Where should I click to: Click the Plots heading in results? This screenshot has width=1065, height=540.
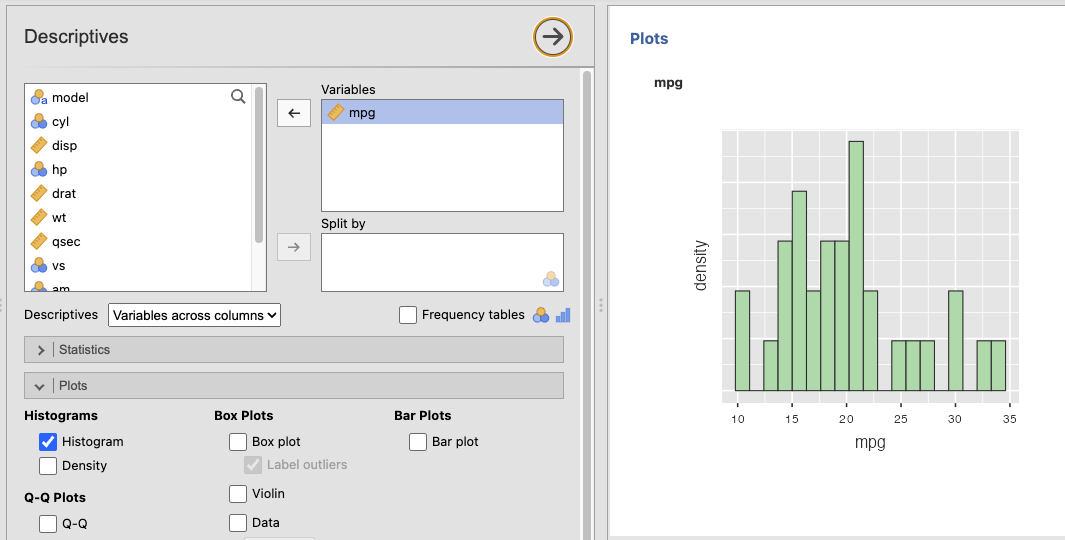(x=648, y=39)
